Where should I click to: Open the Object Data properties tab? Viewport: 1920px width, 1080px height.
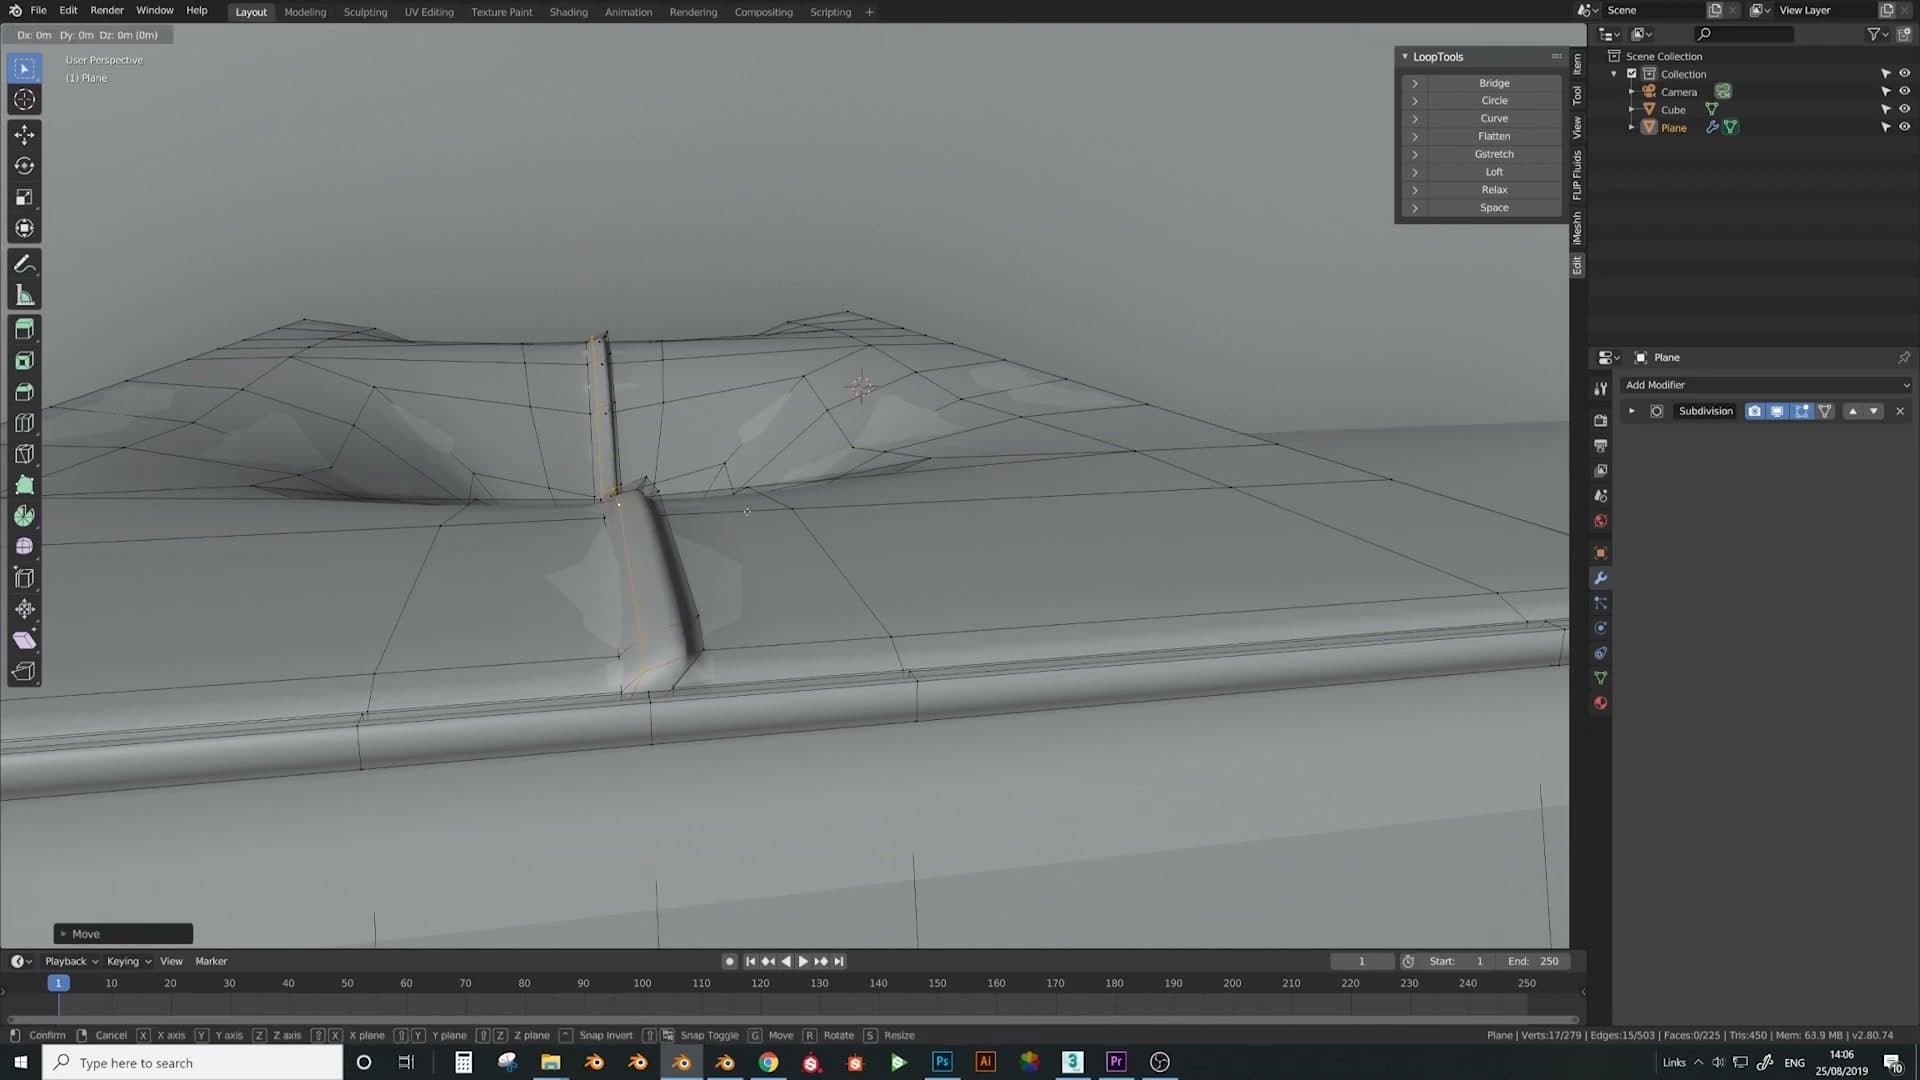(1600, 678)
